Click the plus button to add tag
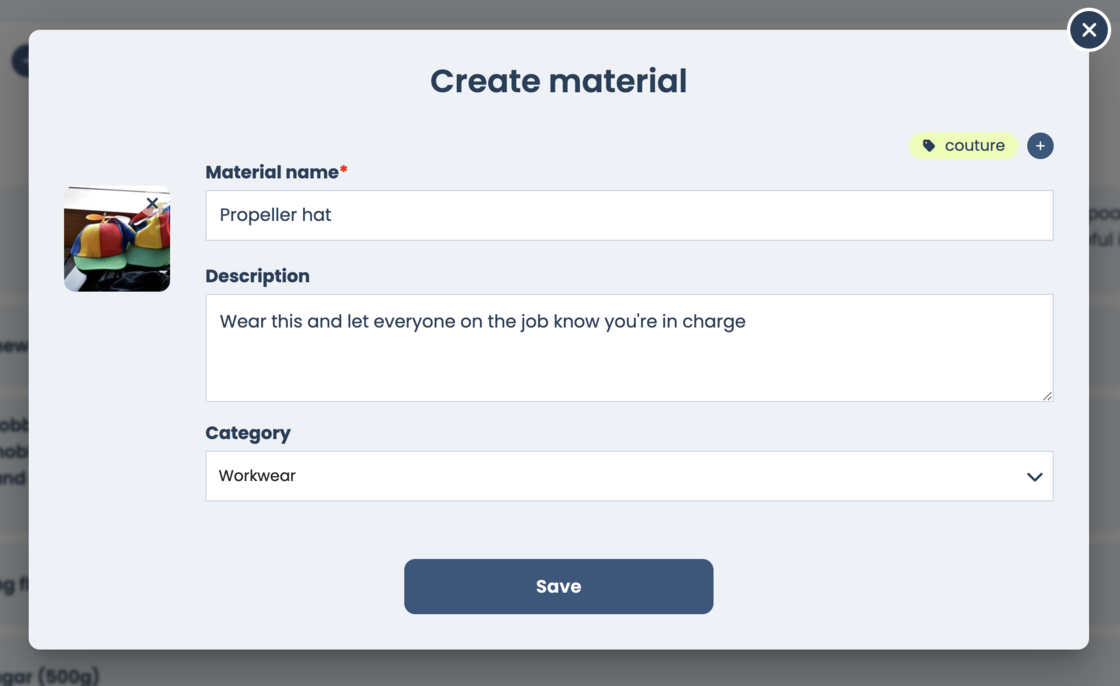Viewport: 1120px width, 686px height. point(1040,146)
